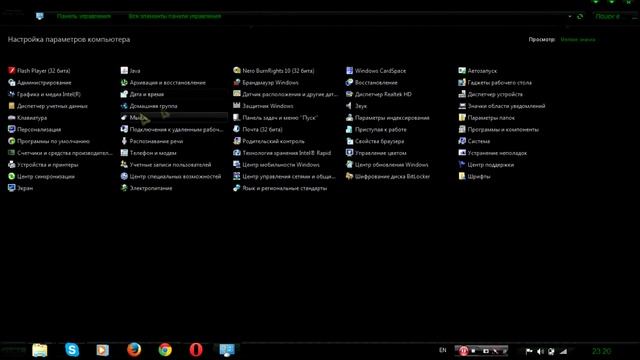This screenshot has width=640, height=360.
Task: Open Гаджеты рабочего стола
Action: click(500, 82)
